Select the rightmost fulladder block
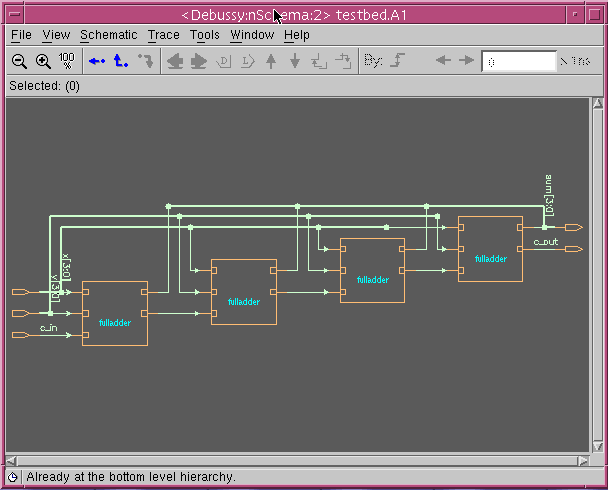The width and height of the screenshot is (608, 490). [491, 249]
